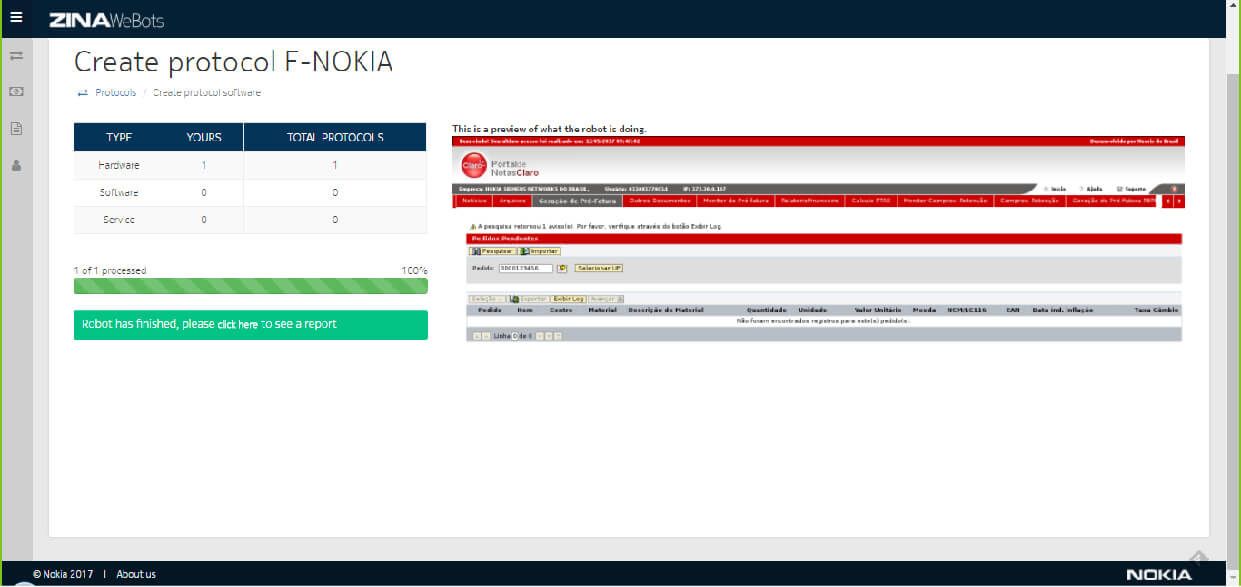Click the Nokia logo in footer
This screenshot has width=1241, height=587.
(1158, 574)
